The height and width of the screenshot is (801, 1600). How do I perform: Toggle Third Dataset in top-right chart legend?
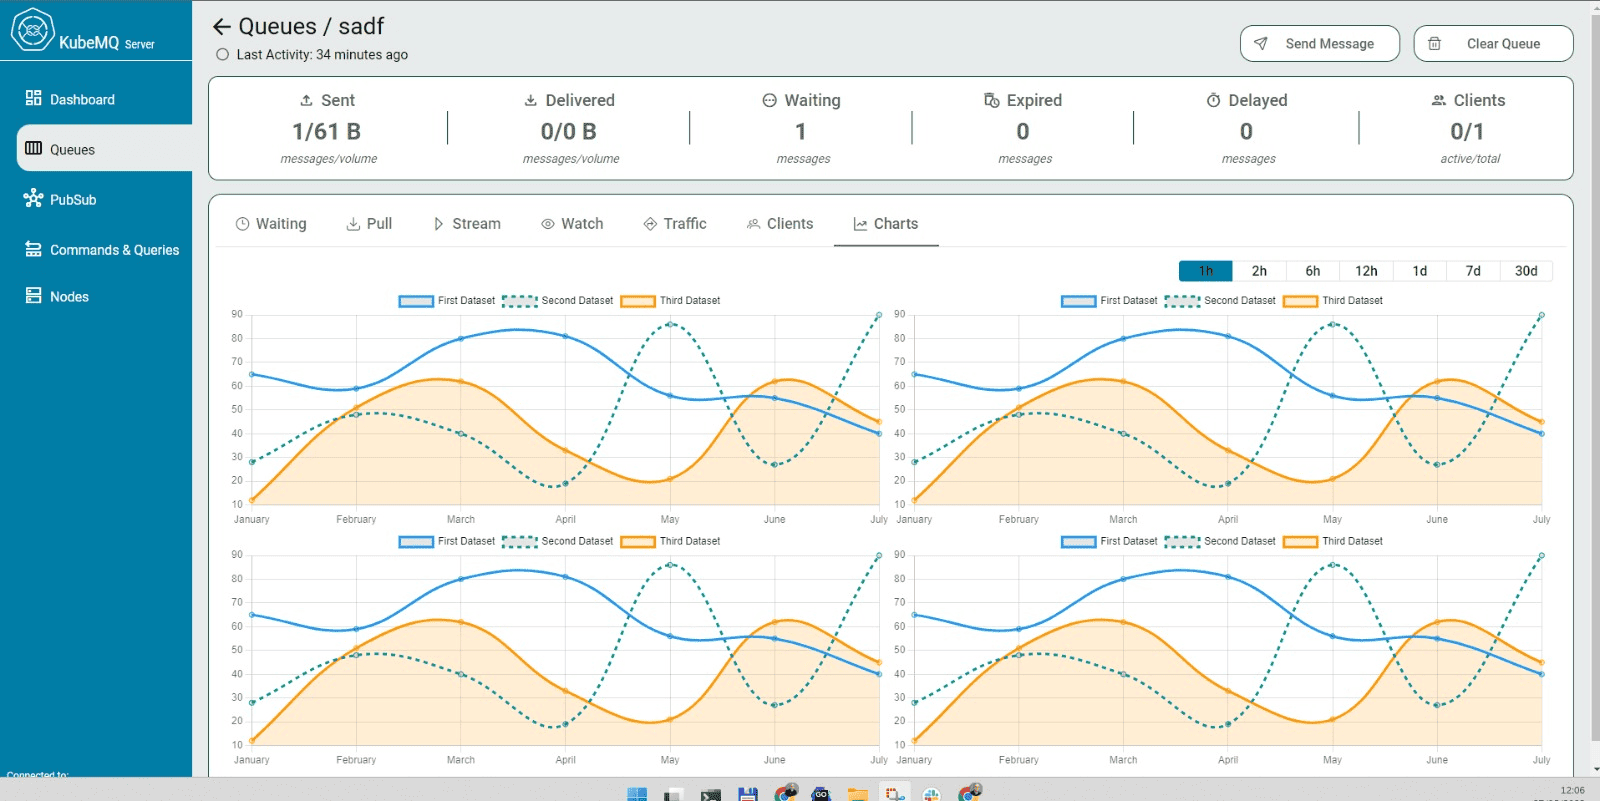1333,301
